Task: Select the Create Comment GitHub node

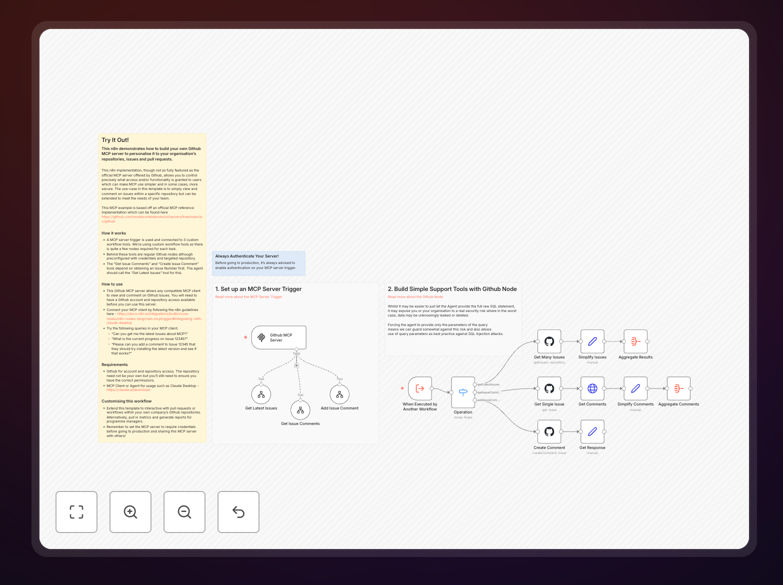Action: coord(549,432)
